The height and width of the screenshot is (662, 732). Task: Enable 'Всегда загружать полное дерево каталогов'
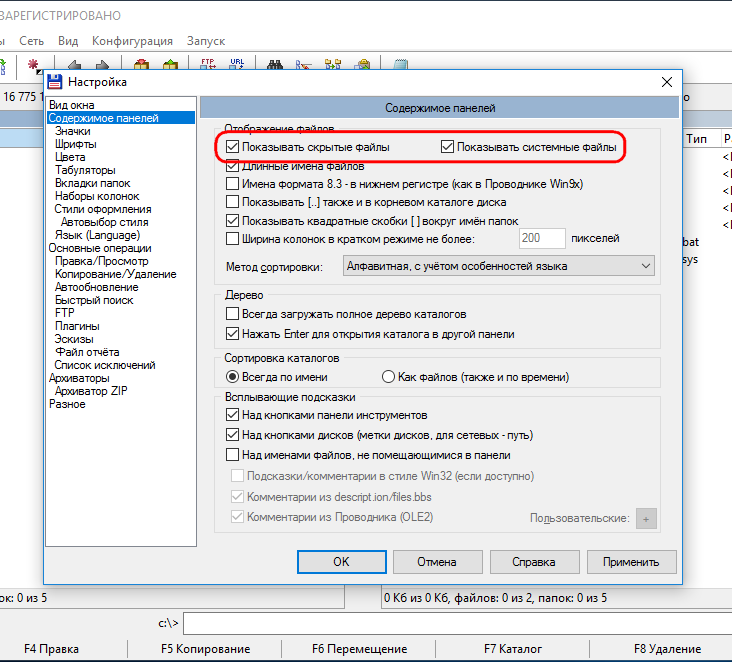pyautogui.click(x=232, y=313)
